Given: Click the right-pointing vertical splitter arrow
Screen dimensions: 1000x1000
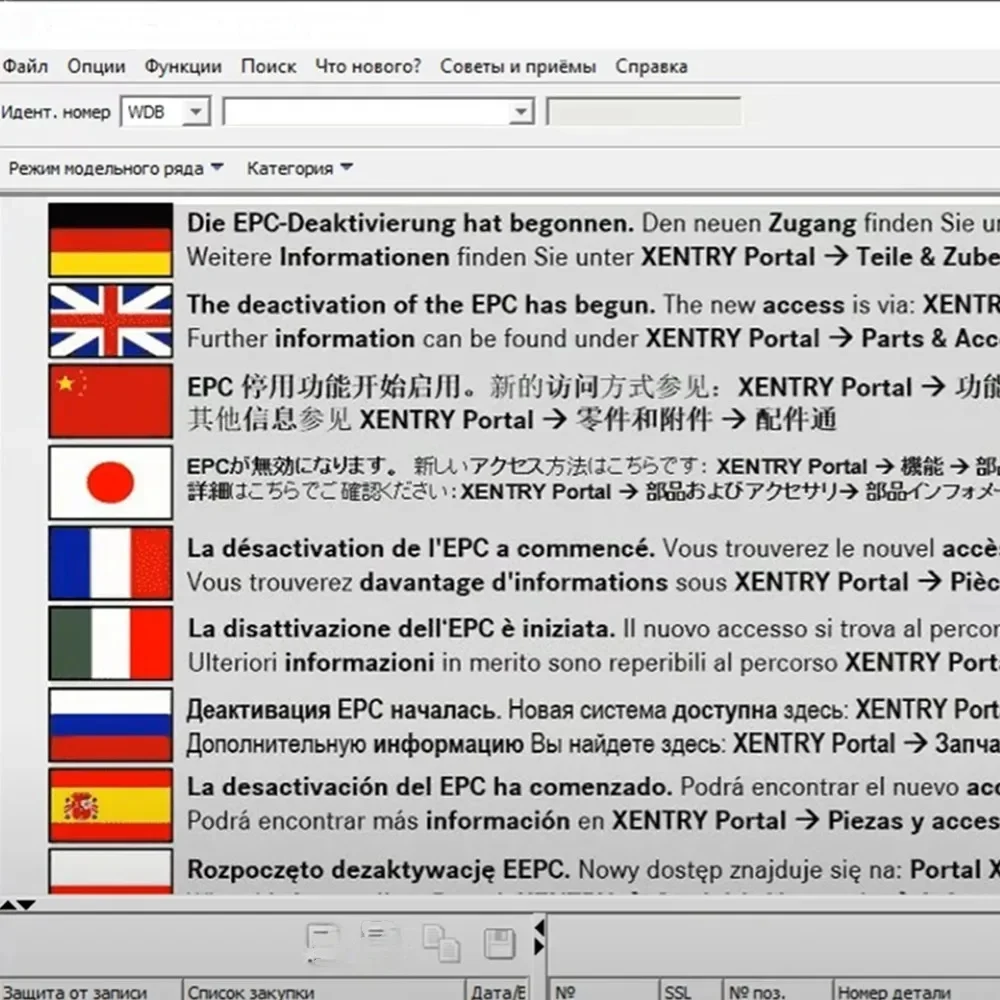Looking at the screenshot, I should pos(540,946).
